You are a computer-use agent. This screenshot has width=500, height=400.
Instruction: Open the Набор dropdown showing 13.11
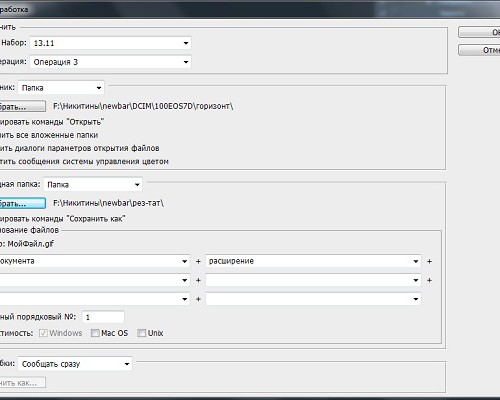110,43
